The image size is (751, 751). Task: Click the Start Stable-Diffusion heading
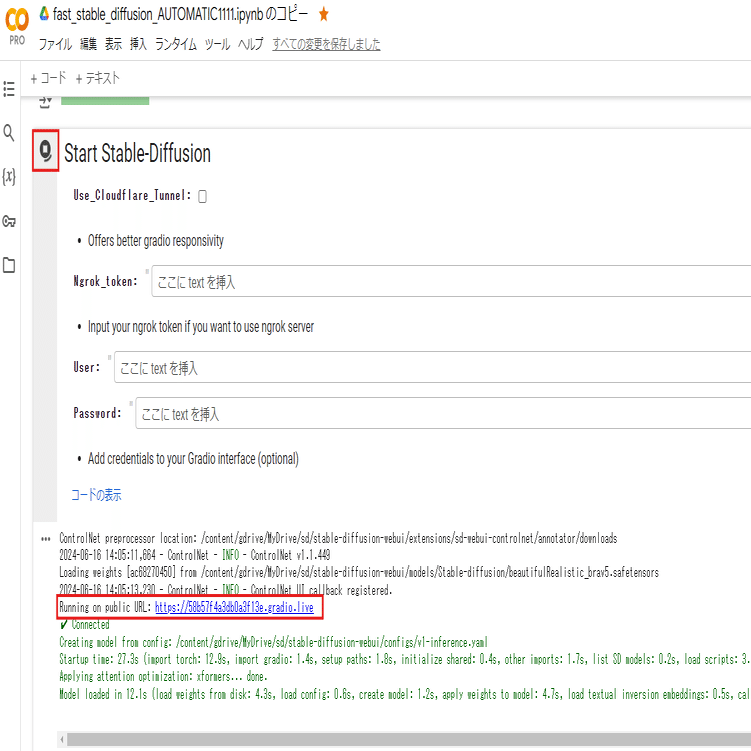[137, 153]
